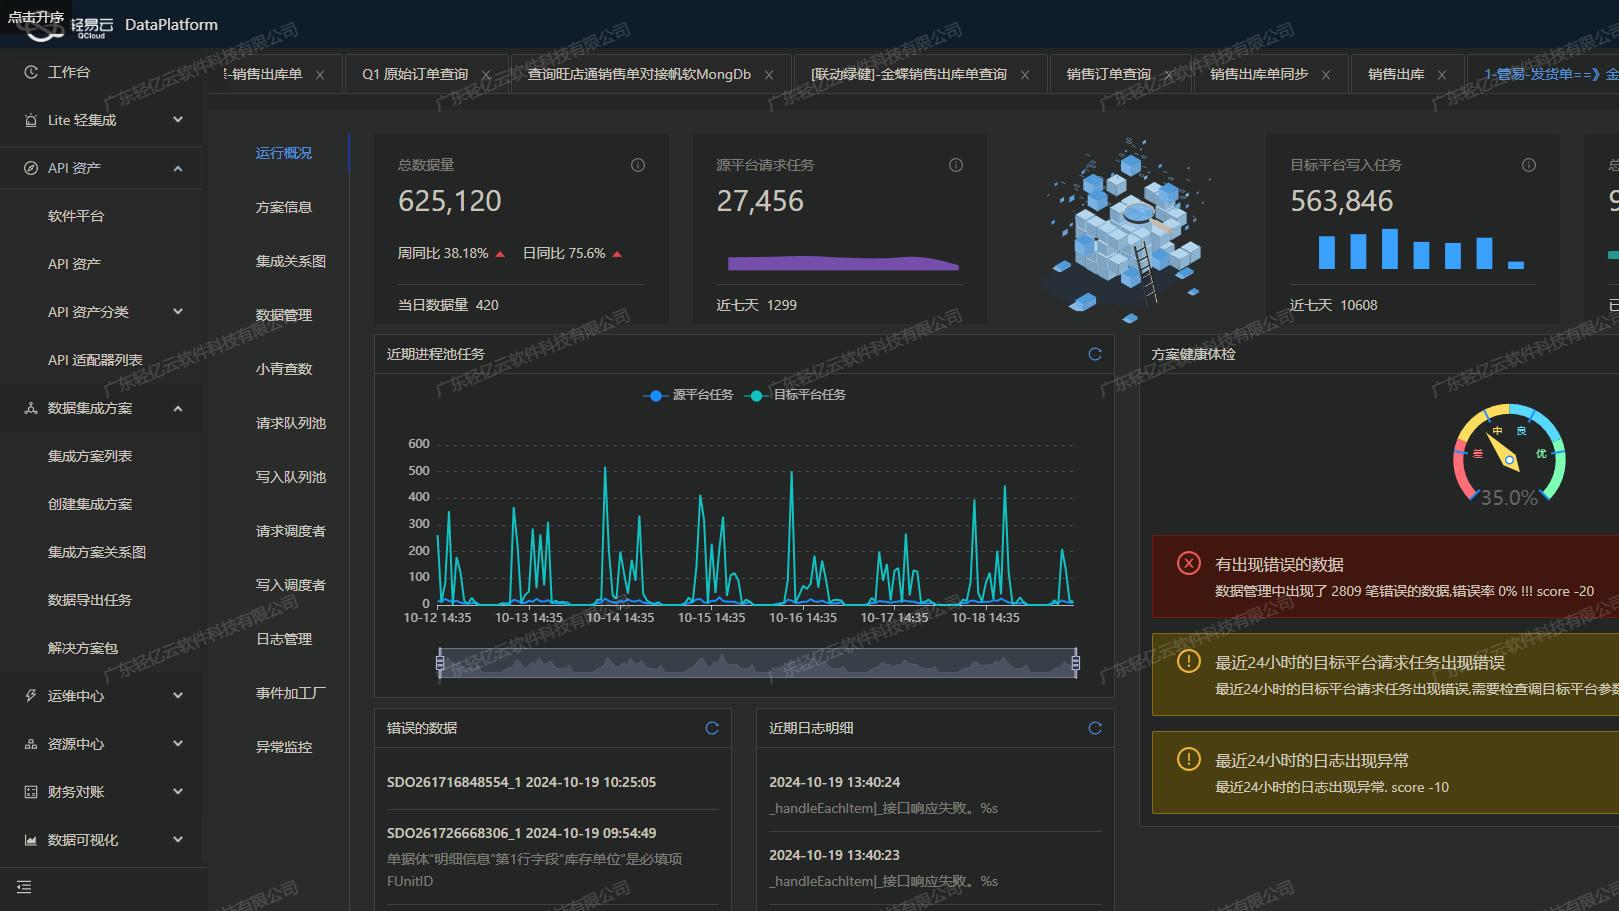
Task: Click info icon on 源平台请求任务 card
Action: (x=956, y=165)
